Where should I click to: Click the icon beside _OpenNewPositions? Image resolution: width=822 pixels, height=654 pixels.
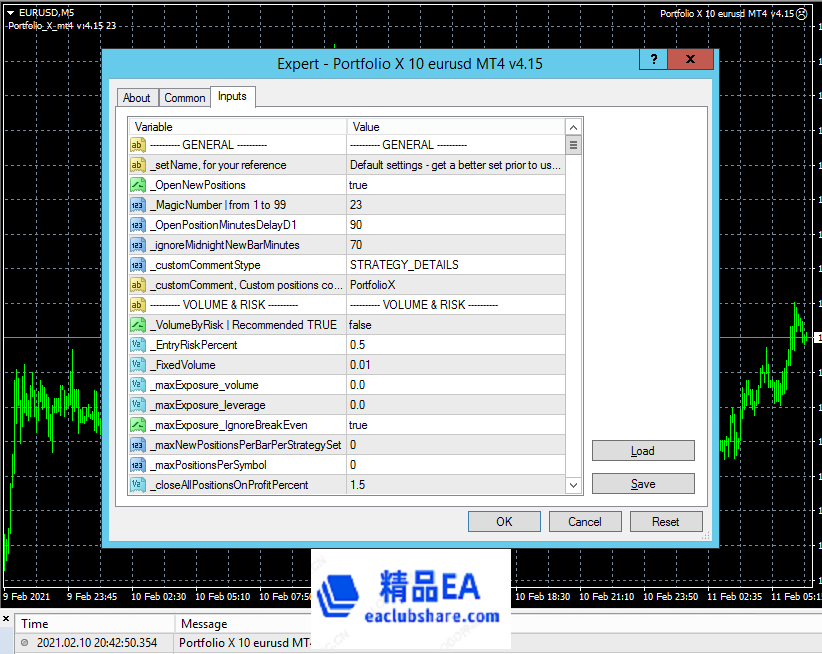click(138, 185)
